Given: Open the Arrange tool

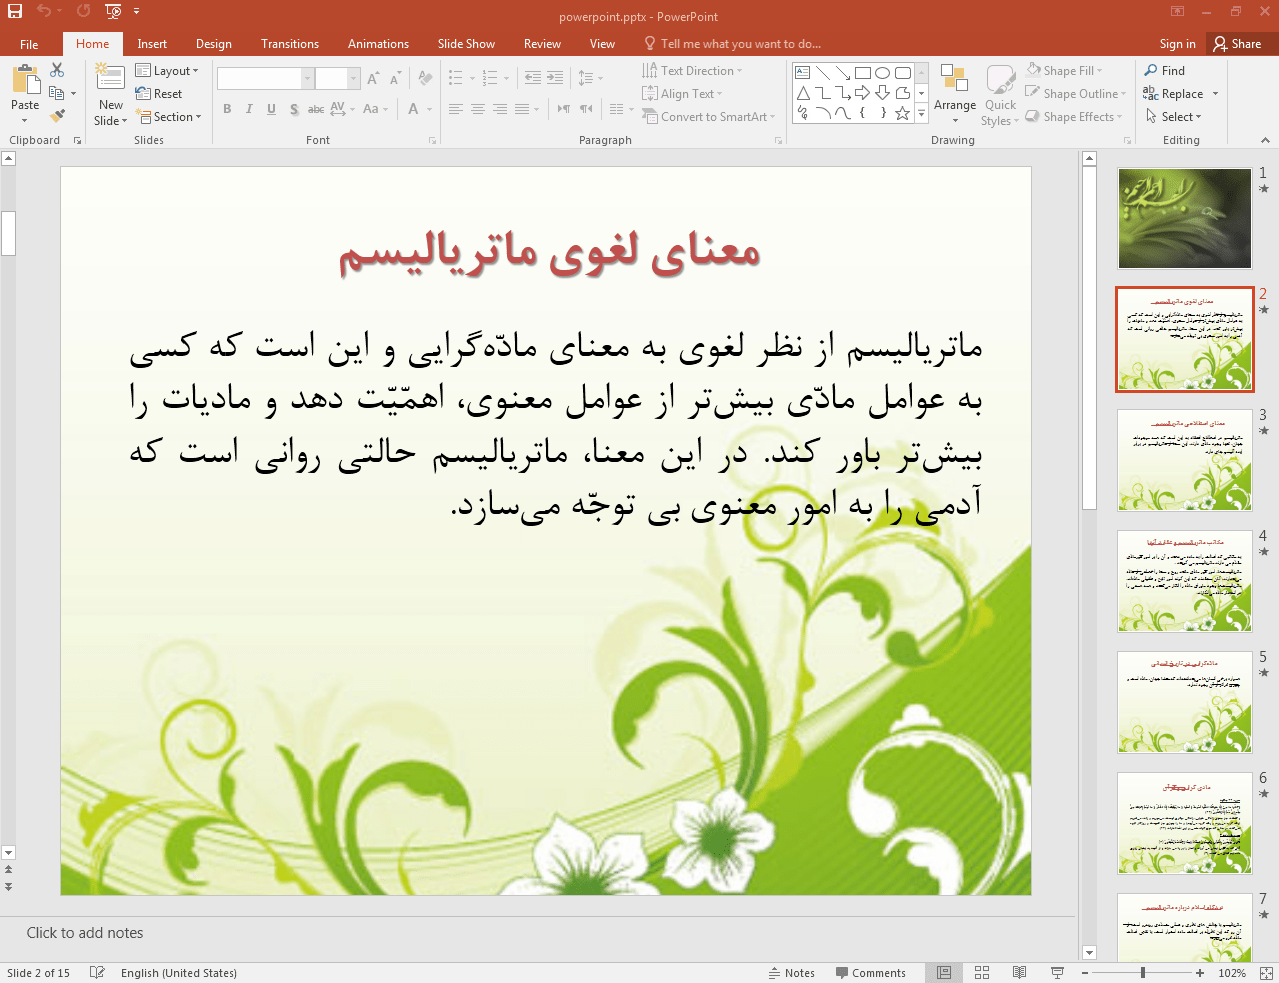Looking at the screenshot, I should [954, 94].
